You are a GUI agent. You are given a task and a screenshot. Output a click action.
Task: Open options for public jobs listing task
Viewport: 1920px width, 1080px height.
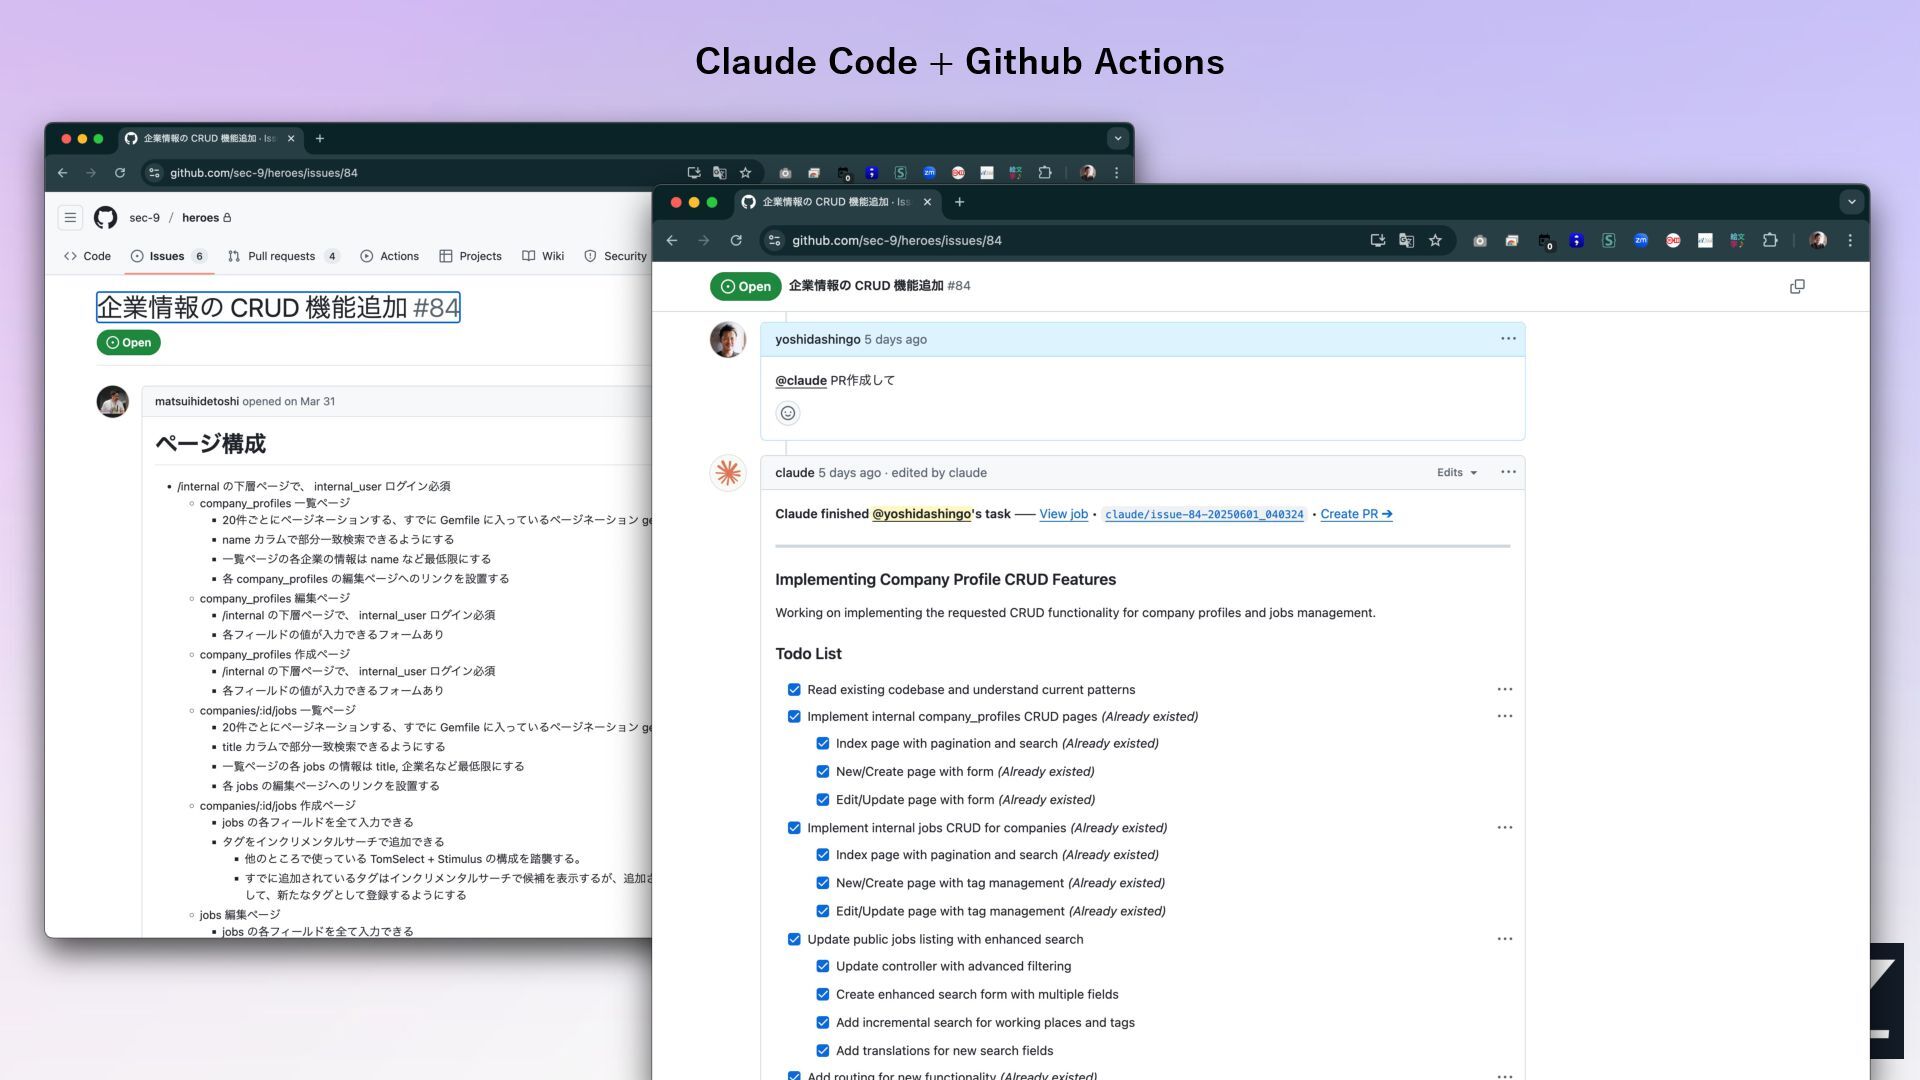pos(1504,940)
